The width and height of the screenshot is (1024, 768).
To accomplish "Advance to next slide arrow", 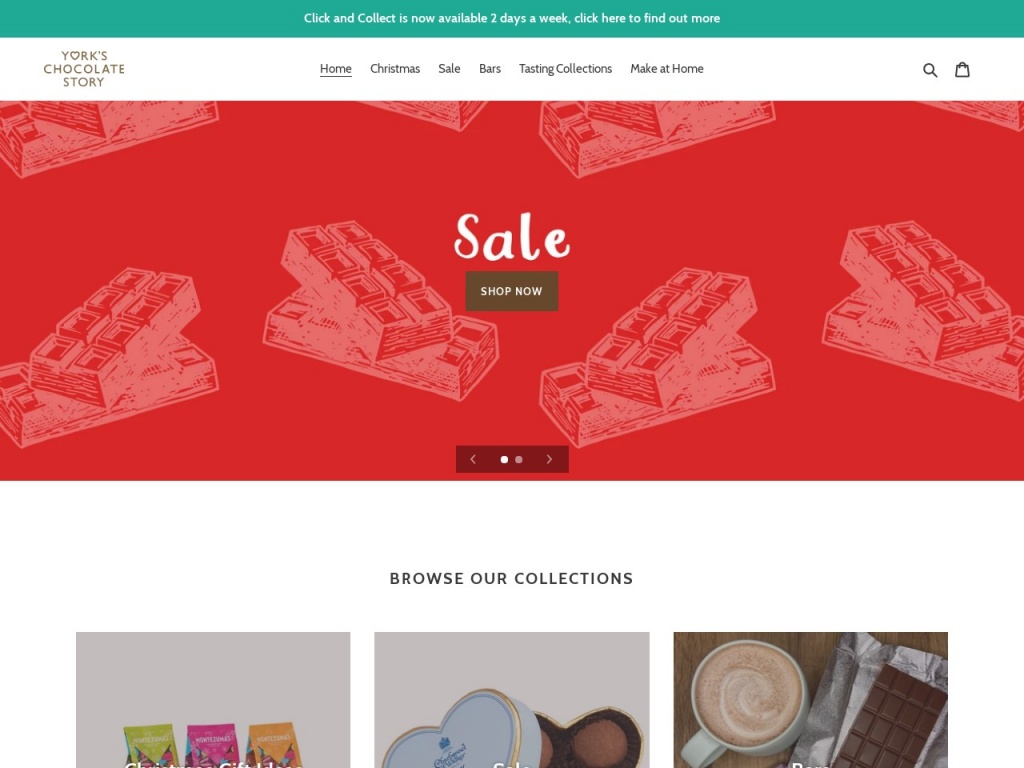I will click(549, 459).
